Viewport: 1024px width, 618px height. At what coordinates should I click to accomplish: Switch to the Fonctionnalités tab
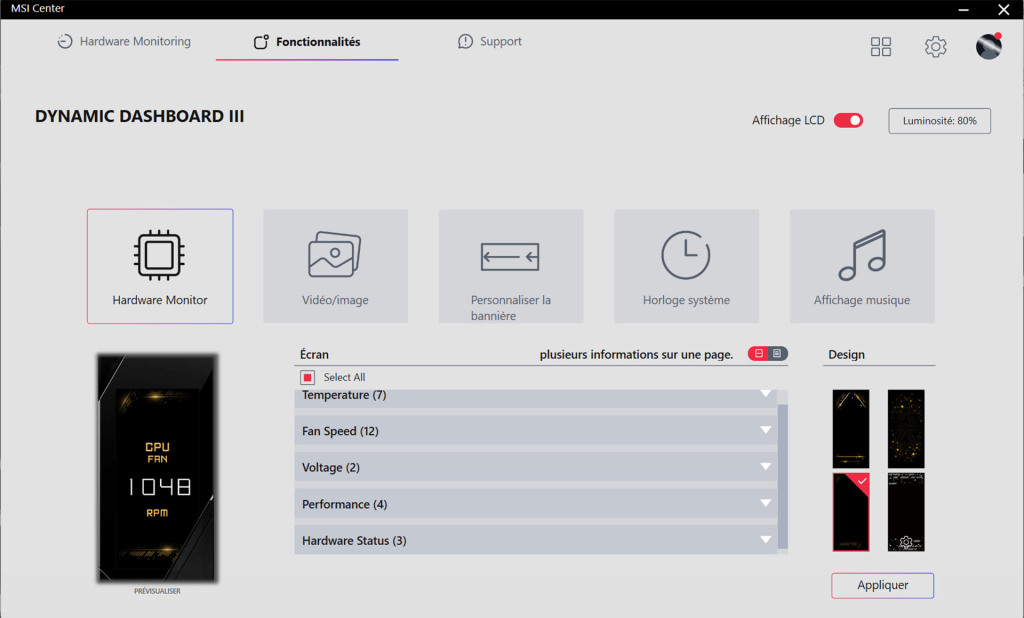coord(307,42)
